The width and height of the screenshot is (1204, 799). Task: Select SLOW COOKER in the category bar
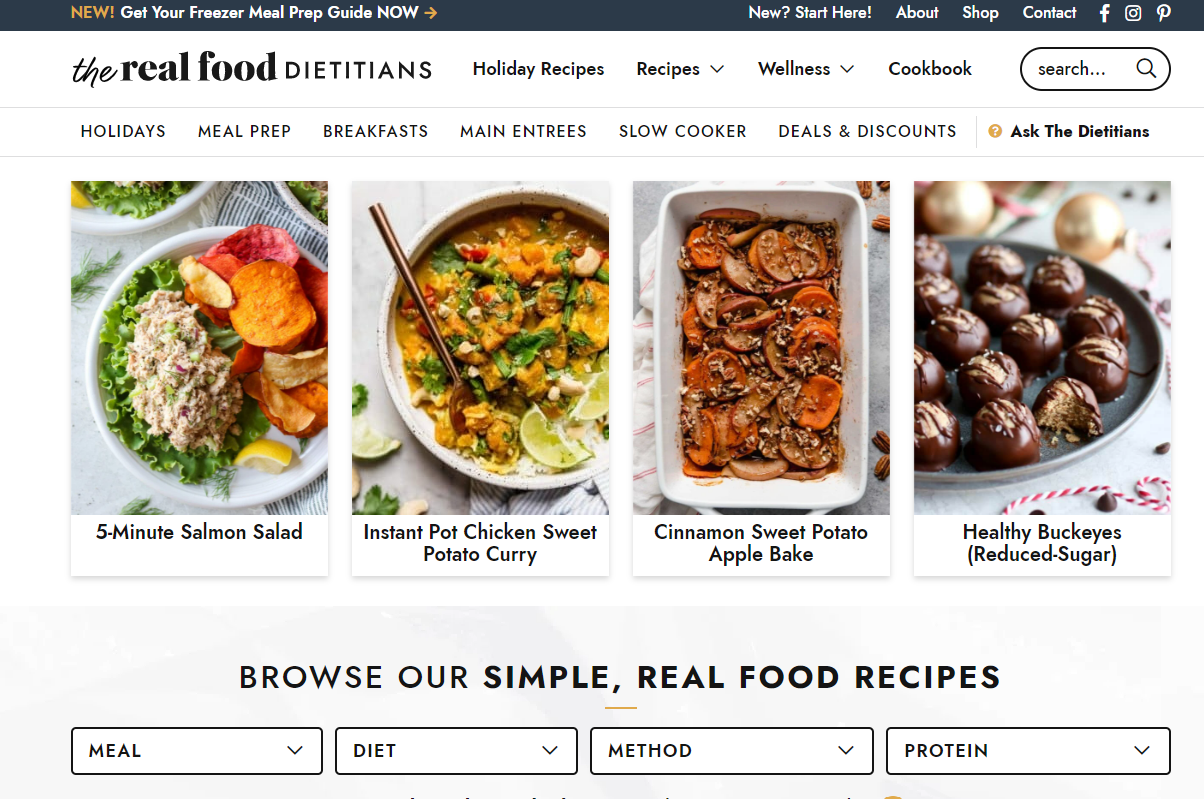pyautogui.click(x=683, y=131)
